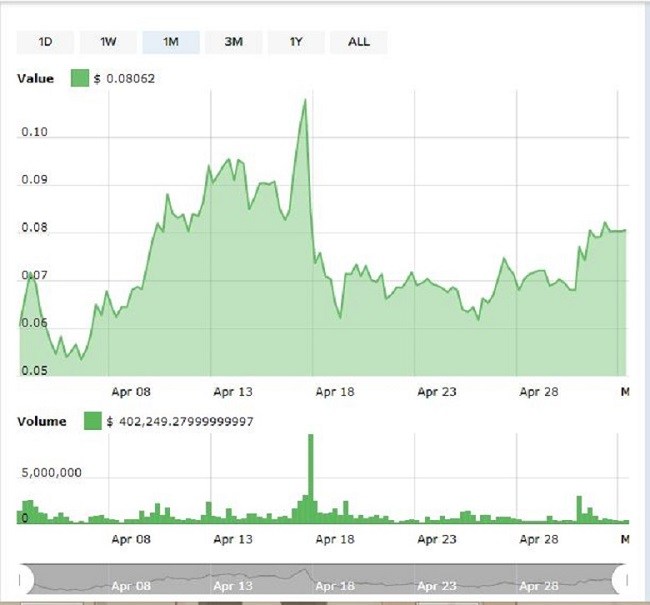650x605 pixels.
Task: Click the 0.09 price axis label
Action: pos(34,180)
